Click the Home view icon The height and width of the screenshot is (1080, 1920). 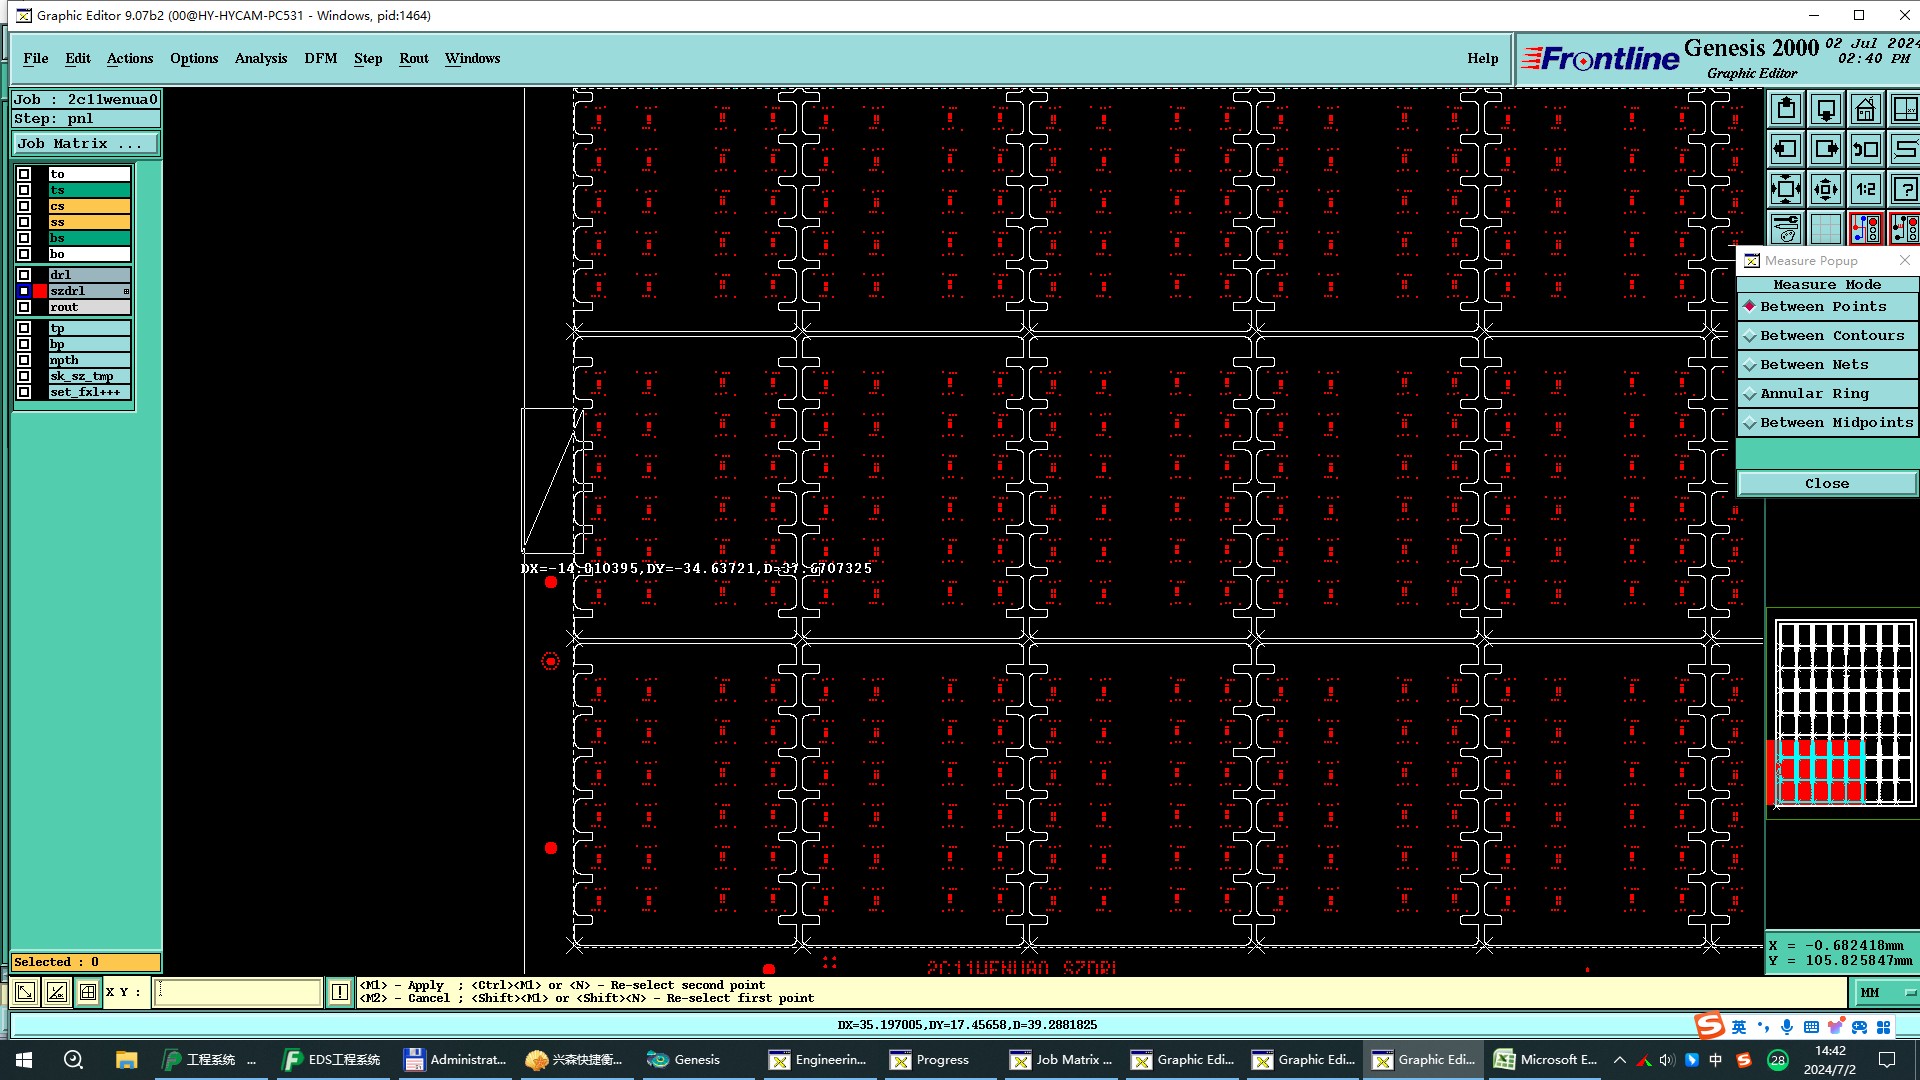tap(1865, 110)
